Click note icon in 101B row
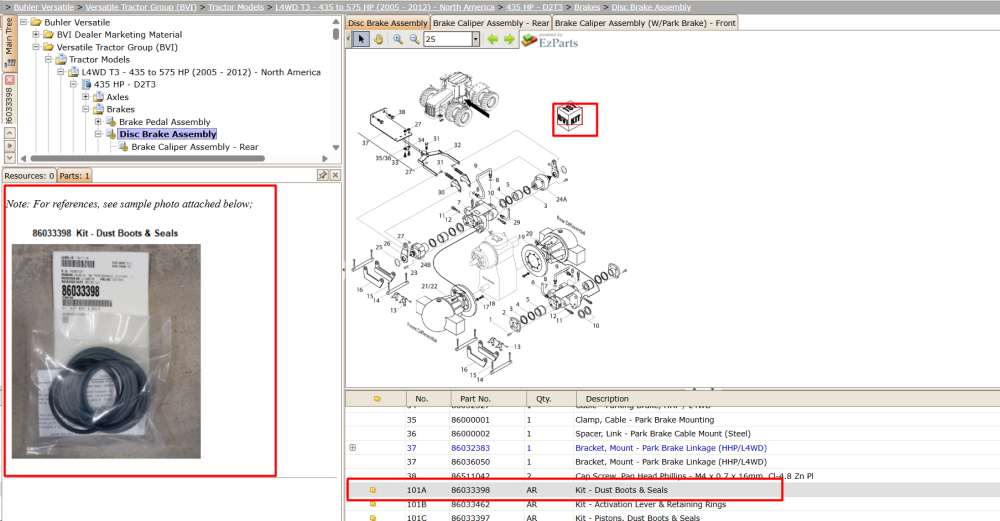1000x521 pixels. coord(373,504)
